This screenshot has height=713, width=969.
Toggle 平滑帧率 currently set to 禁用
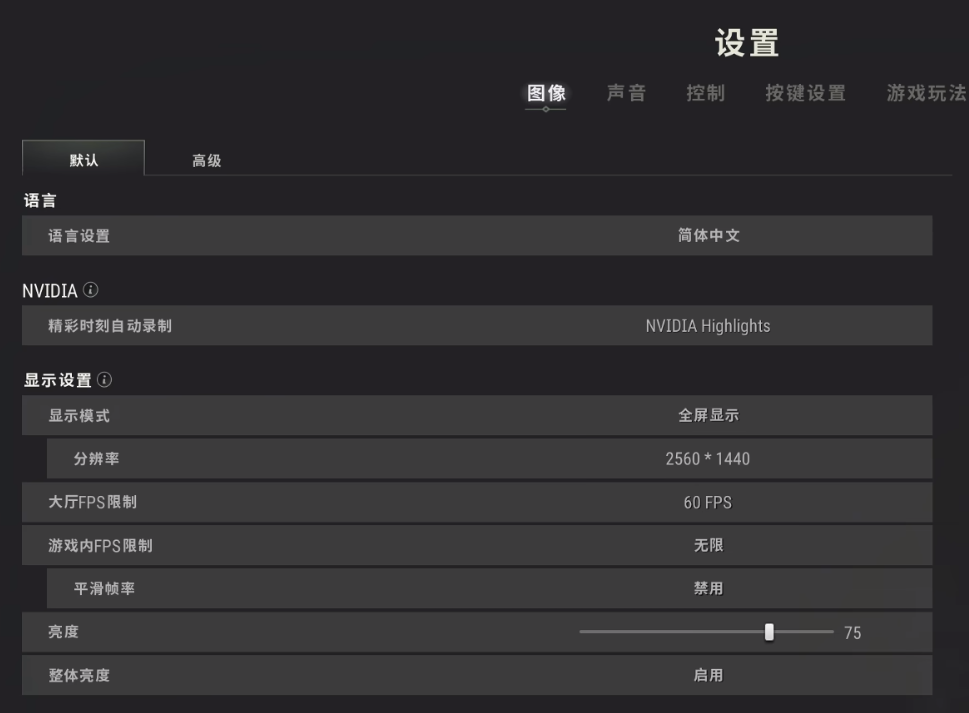pyautogui.click(x=708, y=589)
